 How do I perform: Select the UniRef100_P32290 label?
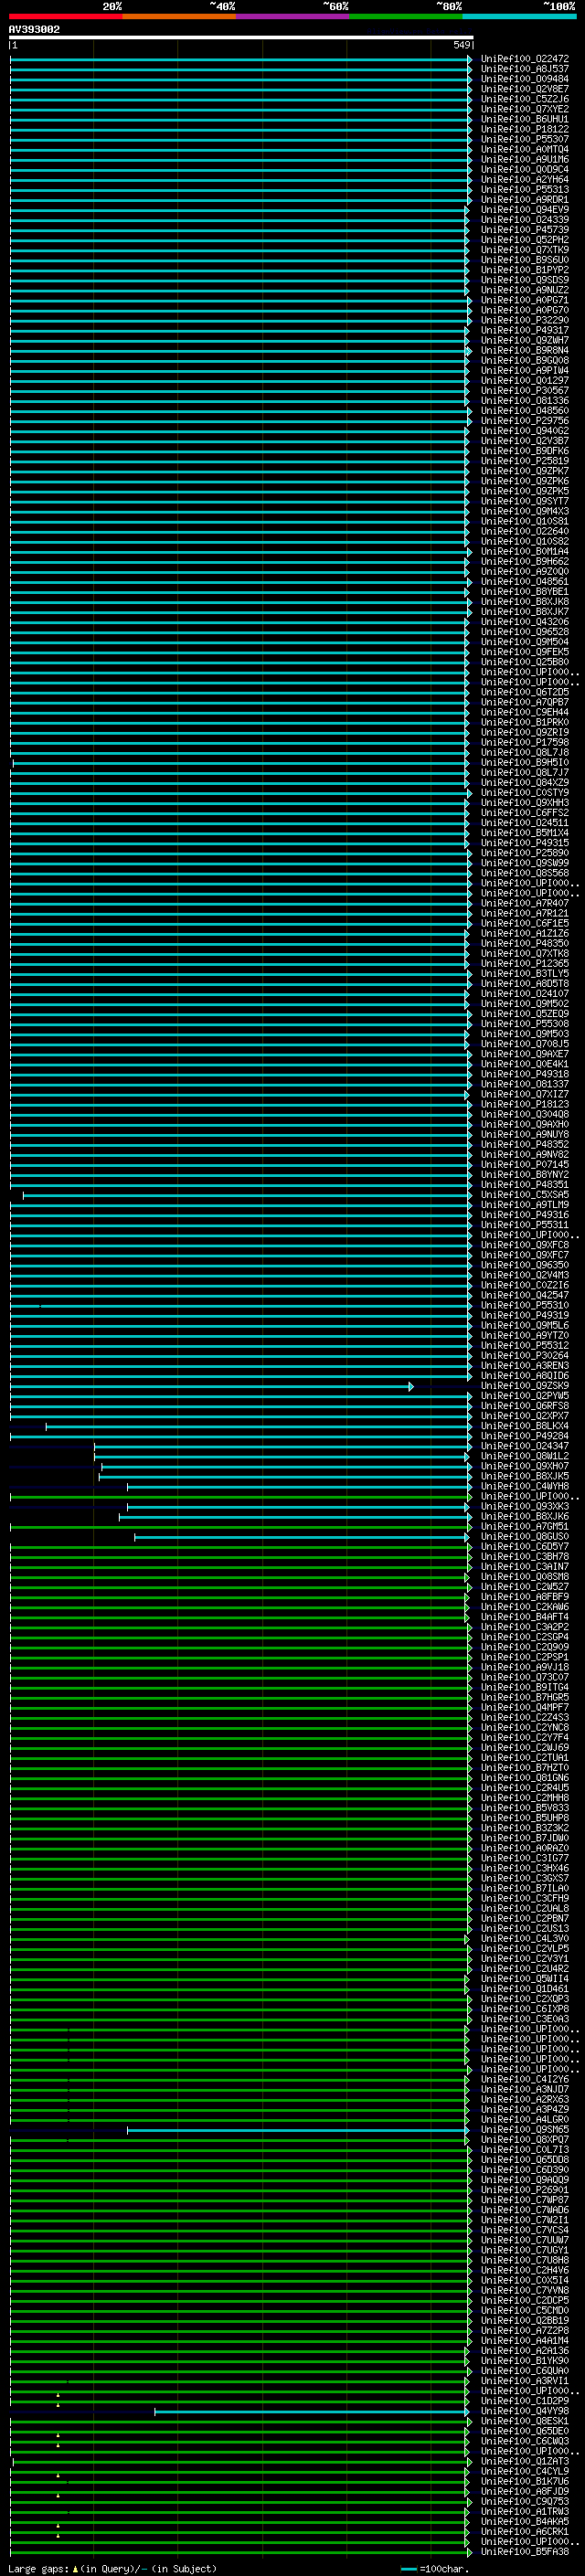coord(525,320)
